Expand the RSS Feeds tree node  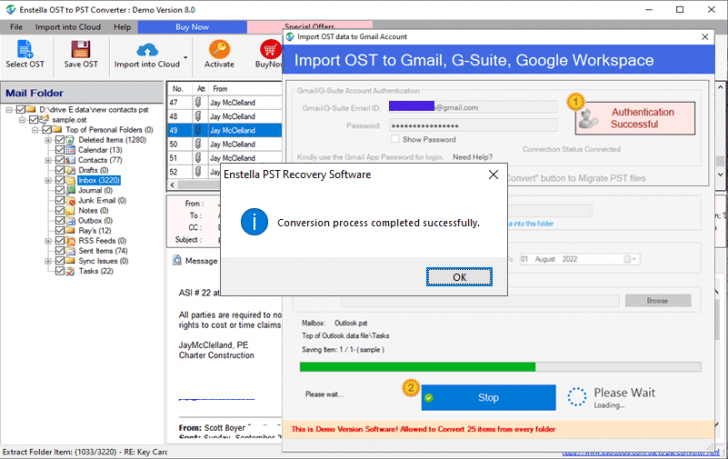[x=48, y=241]
